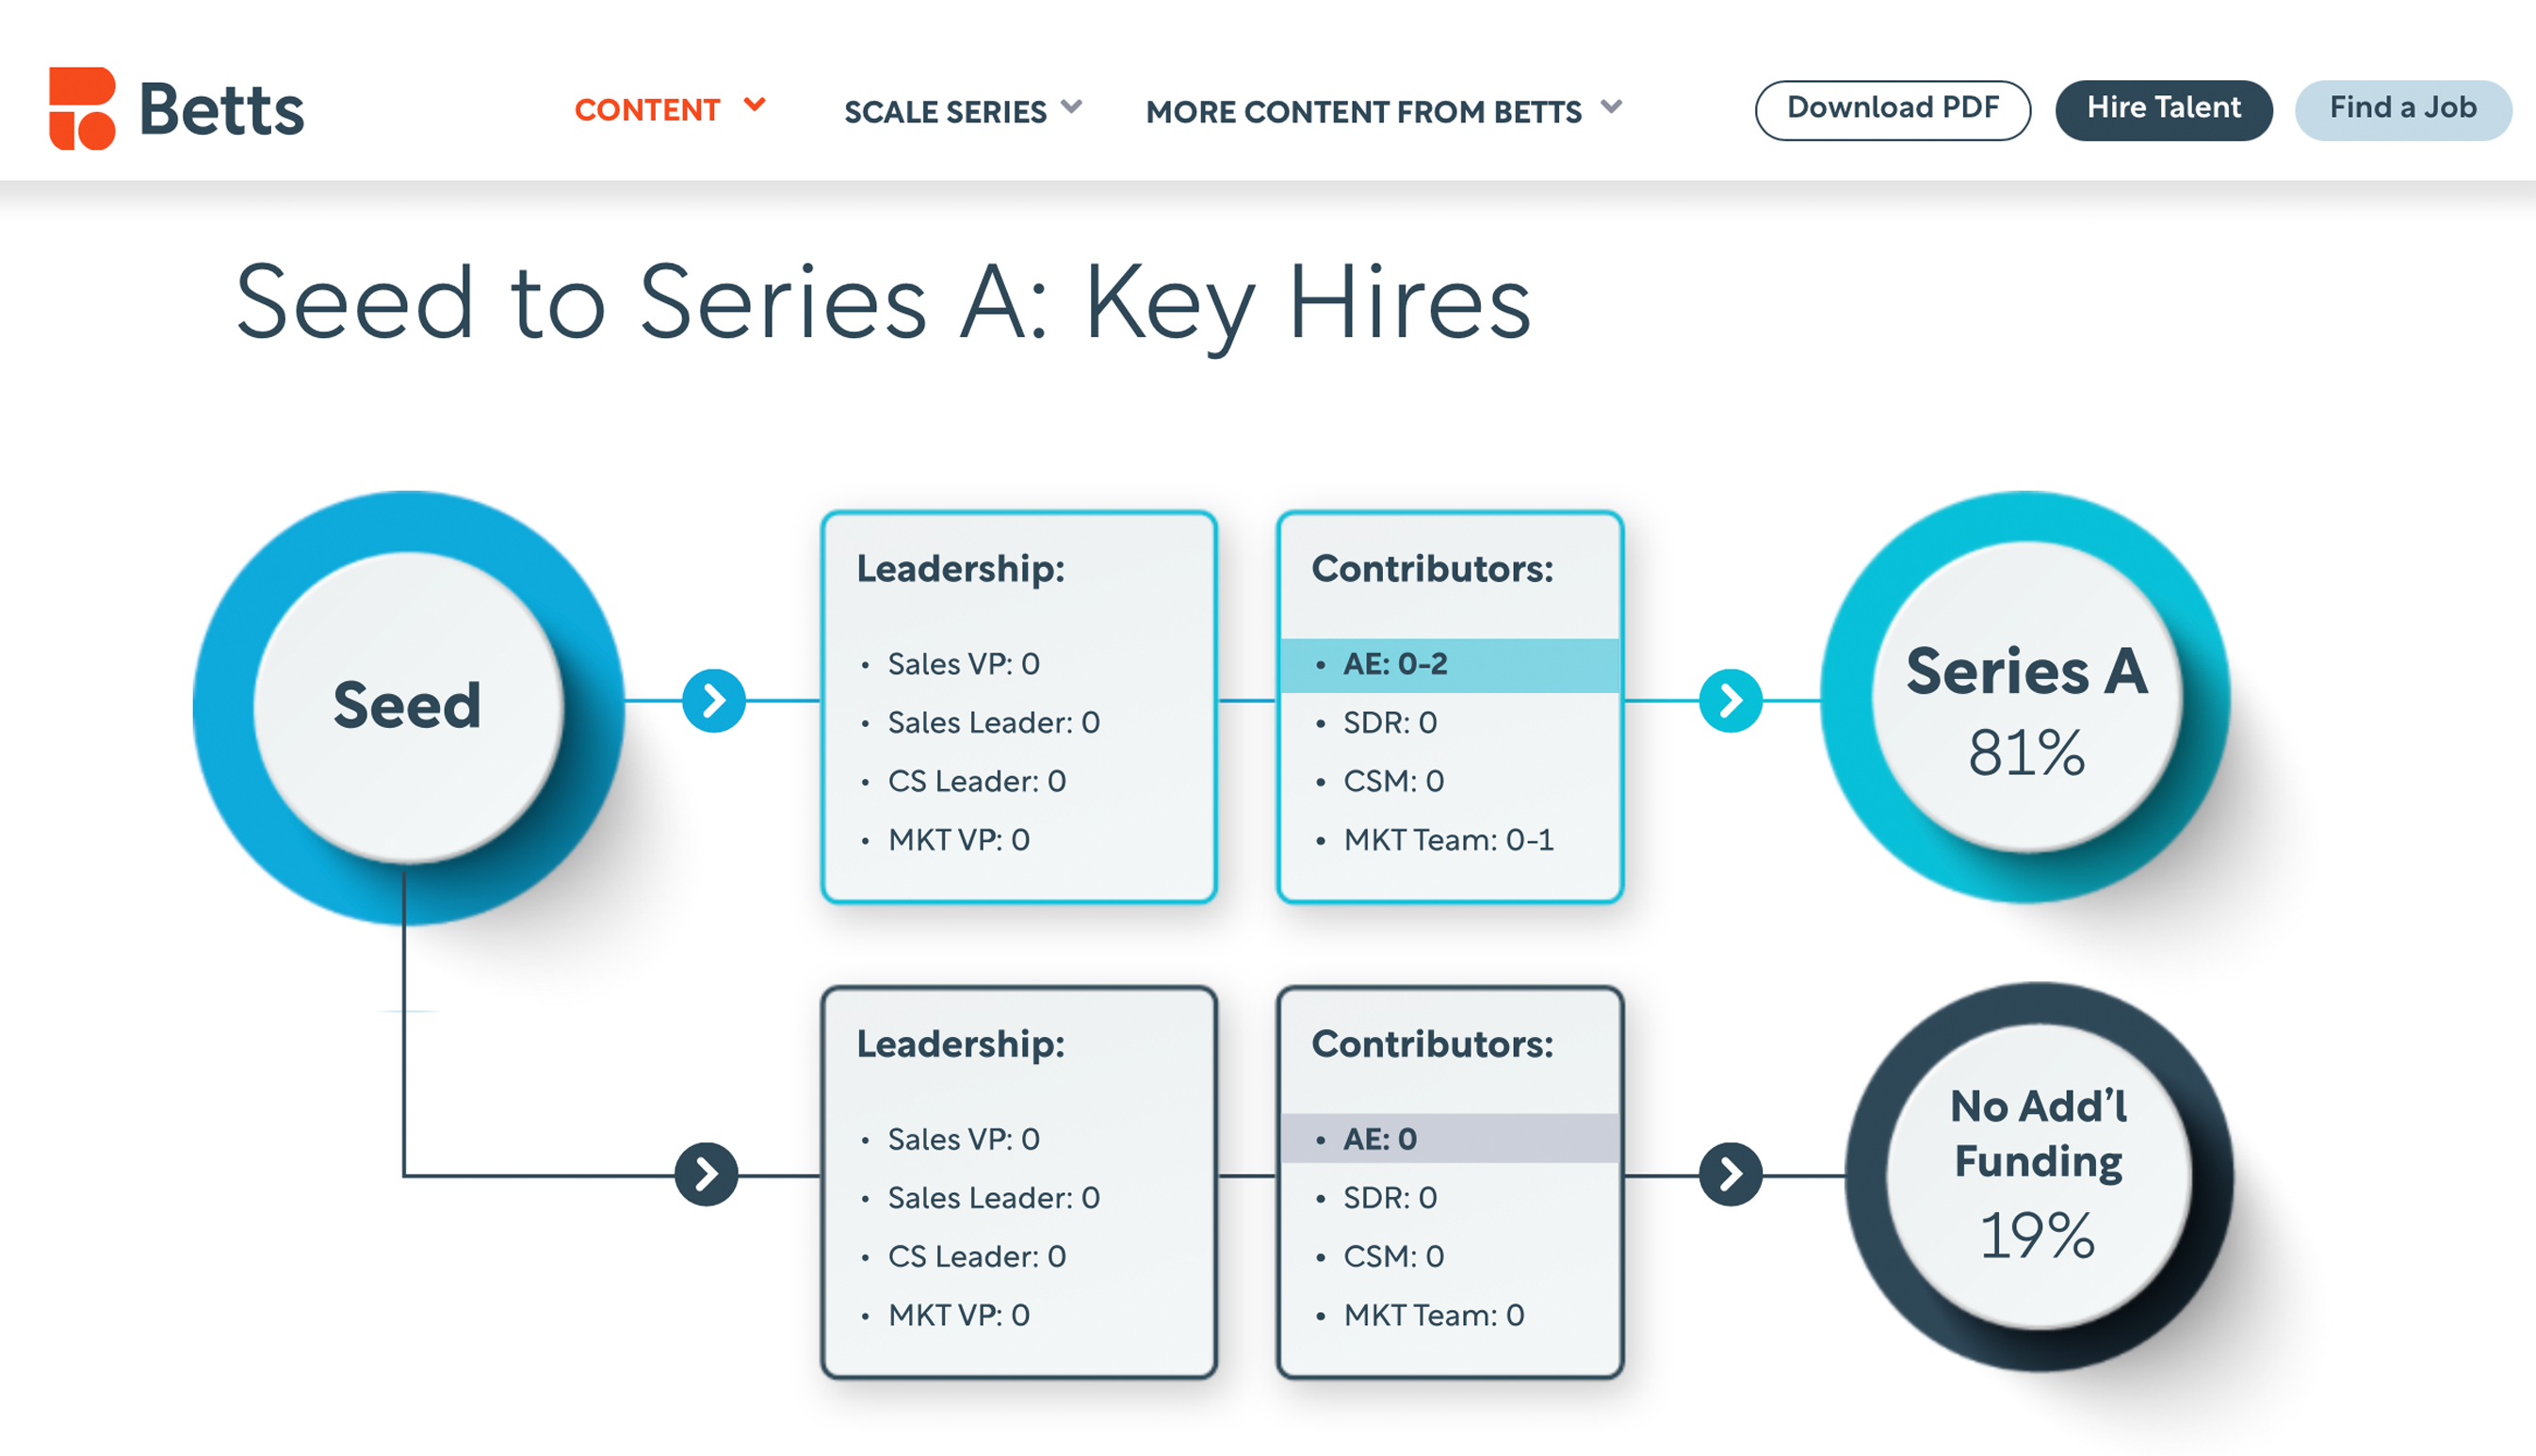Image resolution: width=2536 pixels, height=1456 pixels.
Task: Click the Series A 81% circle
Action: (x=2026, y=698)
